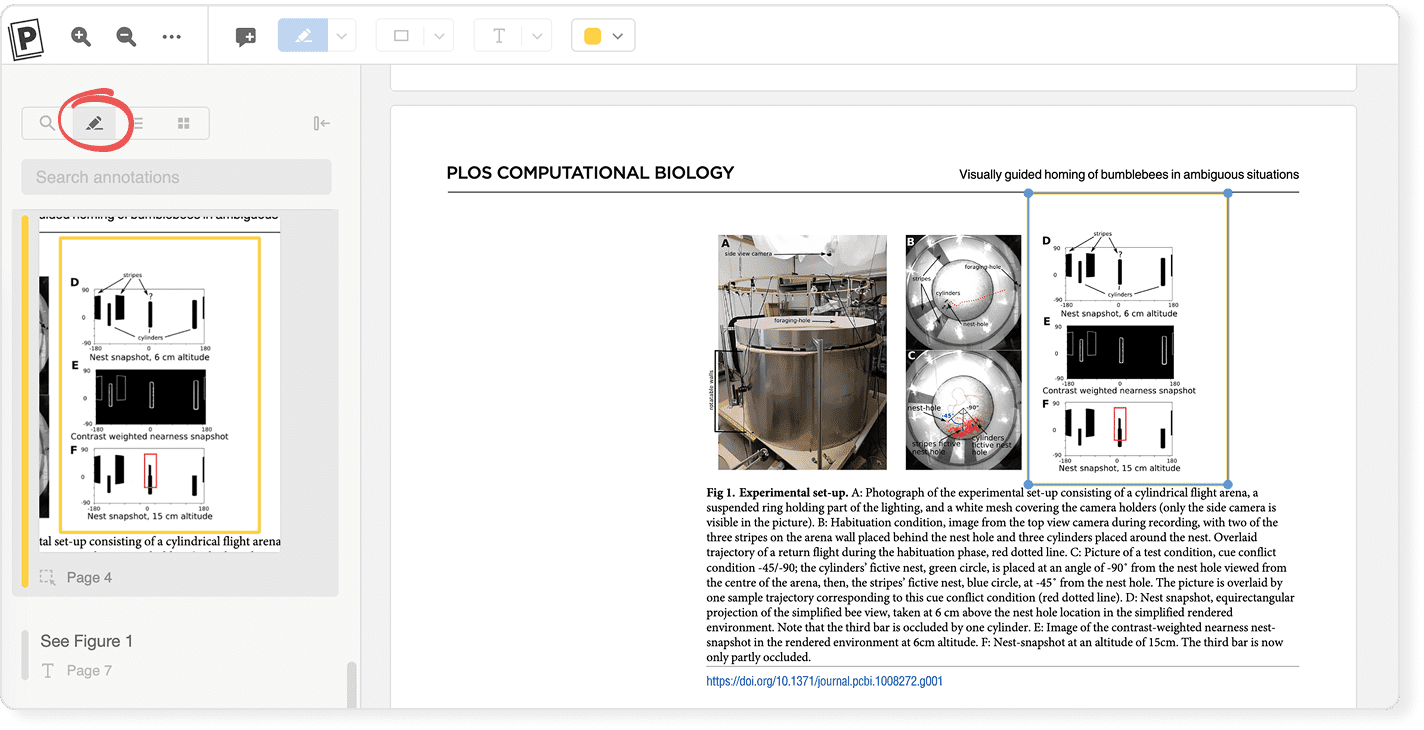The width and height of the screenshot is (1424, 730).
Task: Open the journal DOI link
Action: pyautogui.click(x=824, y=681)
